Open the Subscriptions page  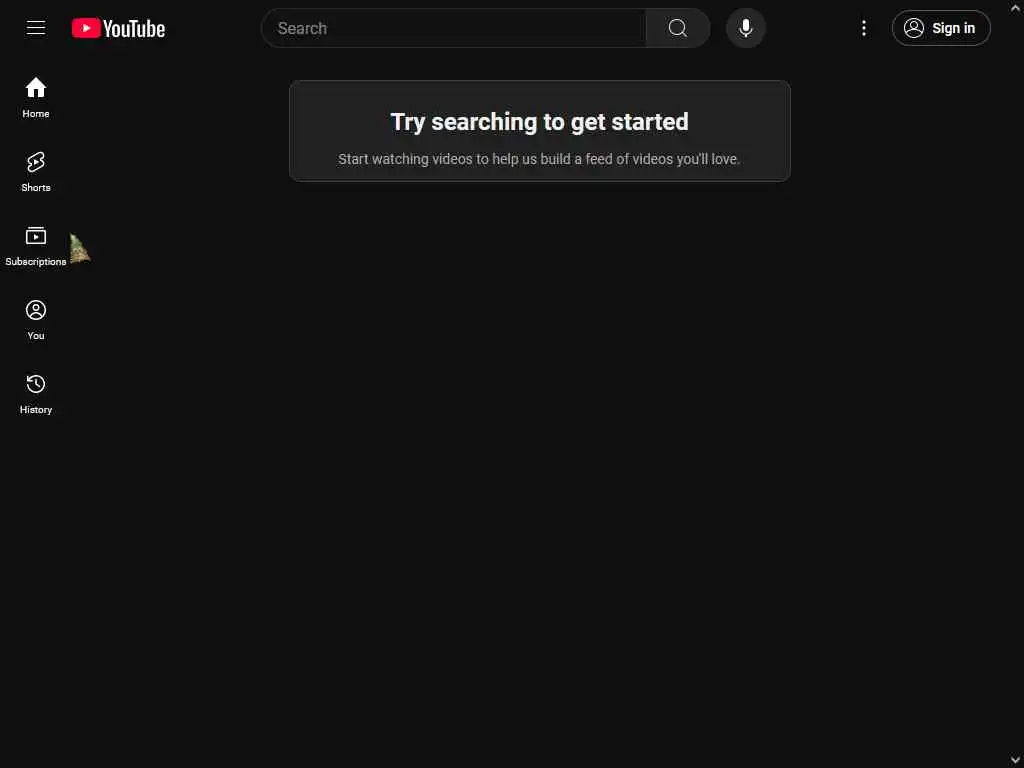tap(36, 246)
